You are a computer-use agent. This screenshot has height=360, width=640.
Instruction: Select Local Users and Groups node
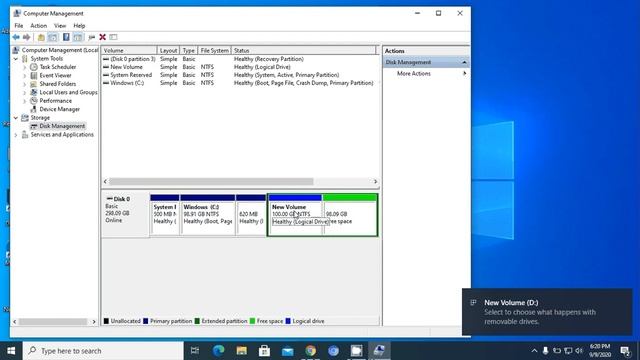pos(68,92)
